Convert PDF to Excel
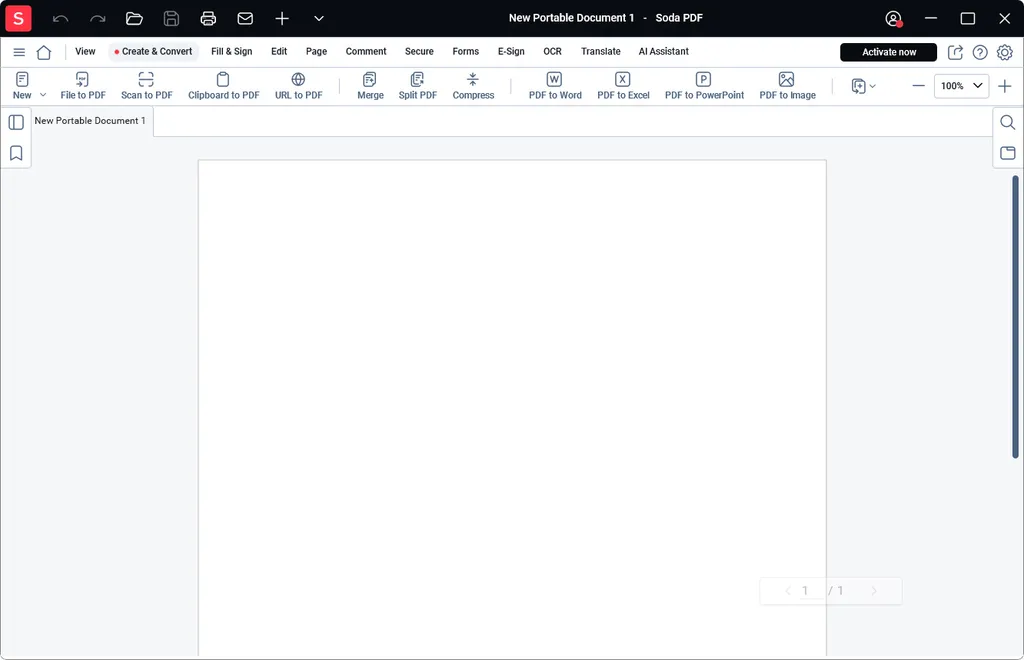 623,86
